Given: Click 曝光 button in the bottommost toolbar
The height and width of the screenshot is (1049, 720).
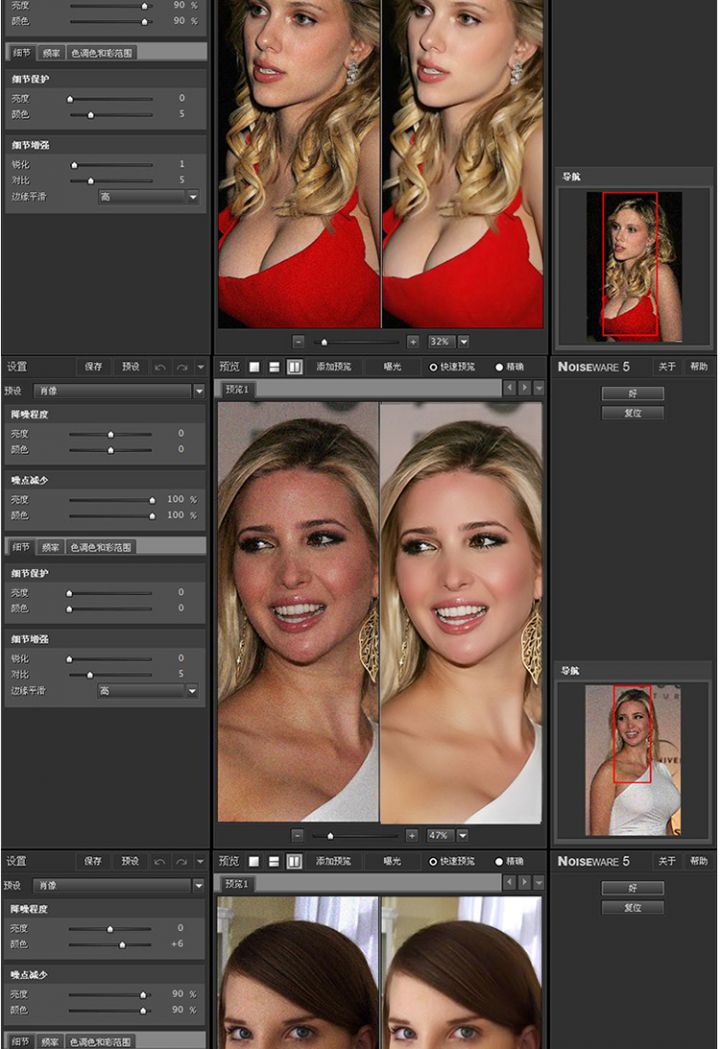Looking at the screenshot, I should click(x=392, y=861).
